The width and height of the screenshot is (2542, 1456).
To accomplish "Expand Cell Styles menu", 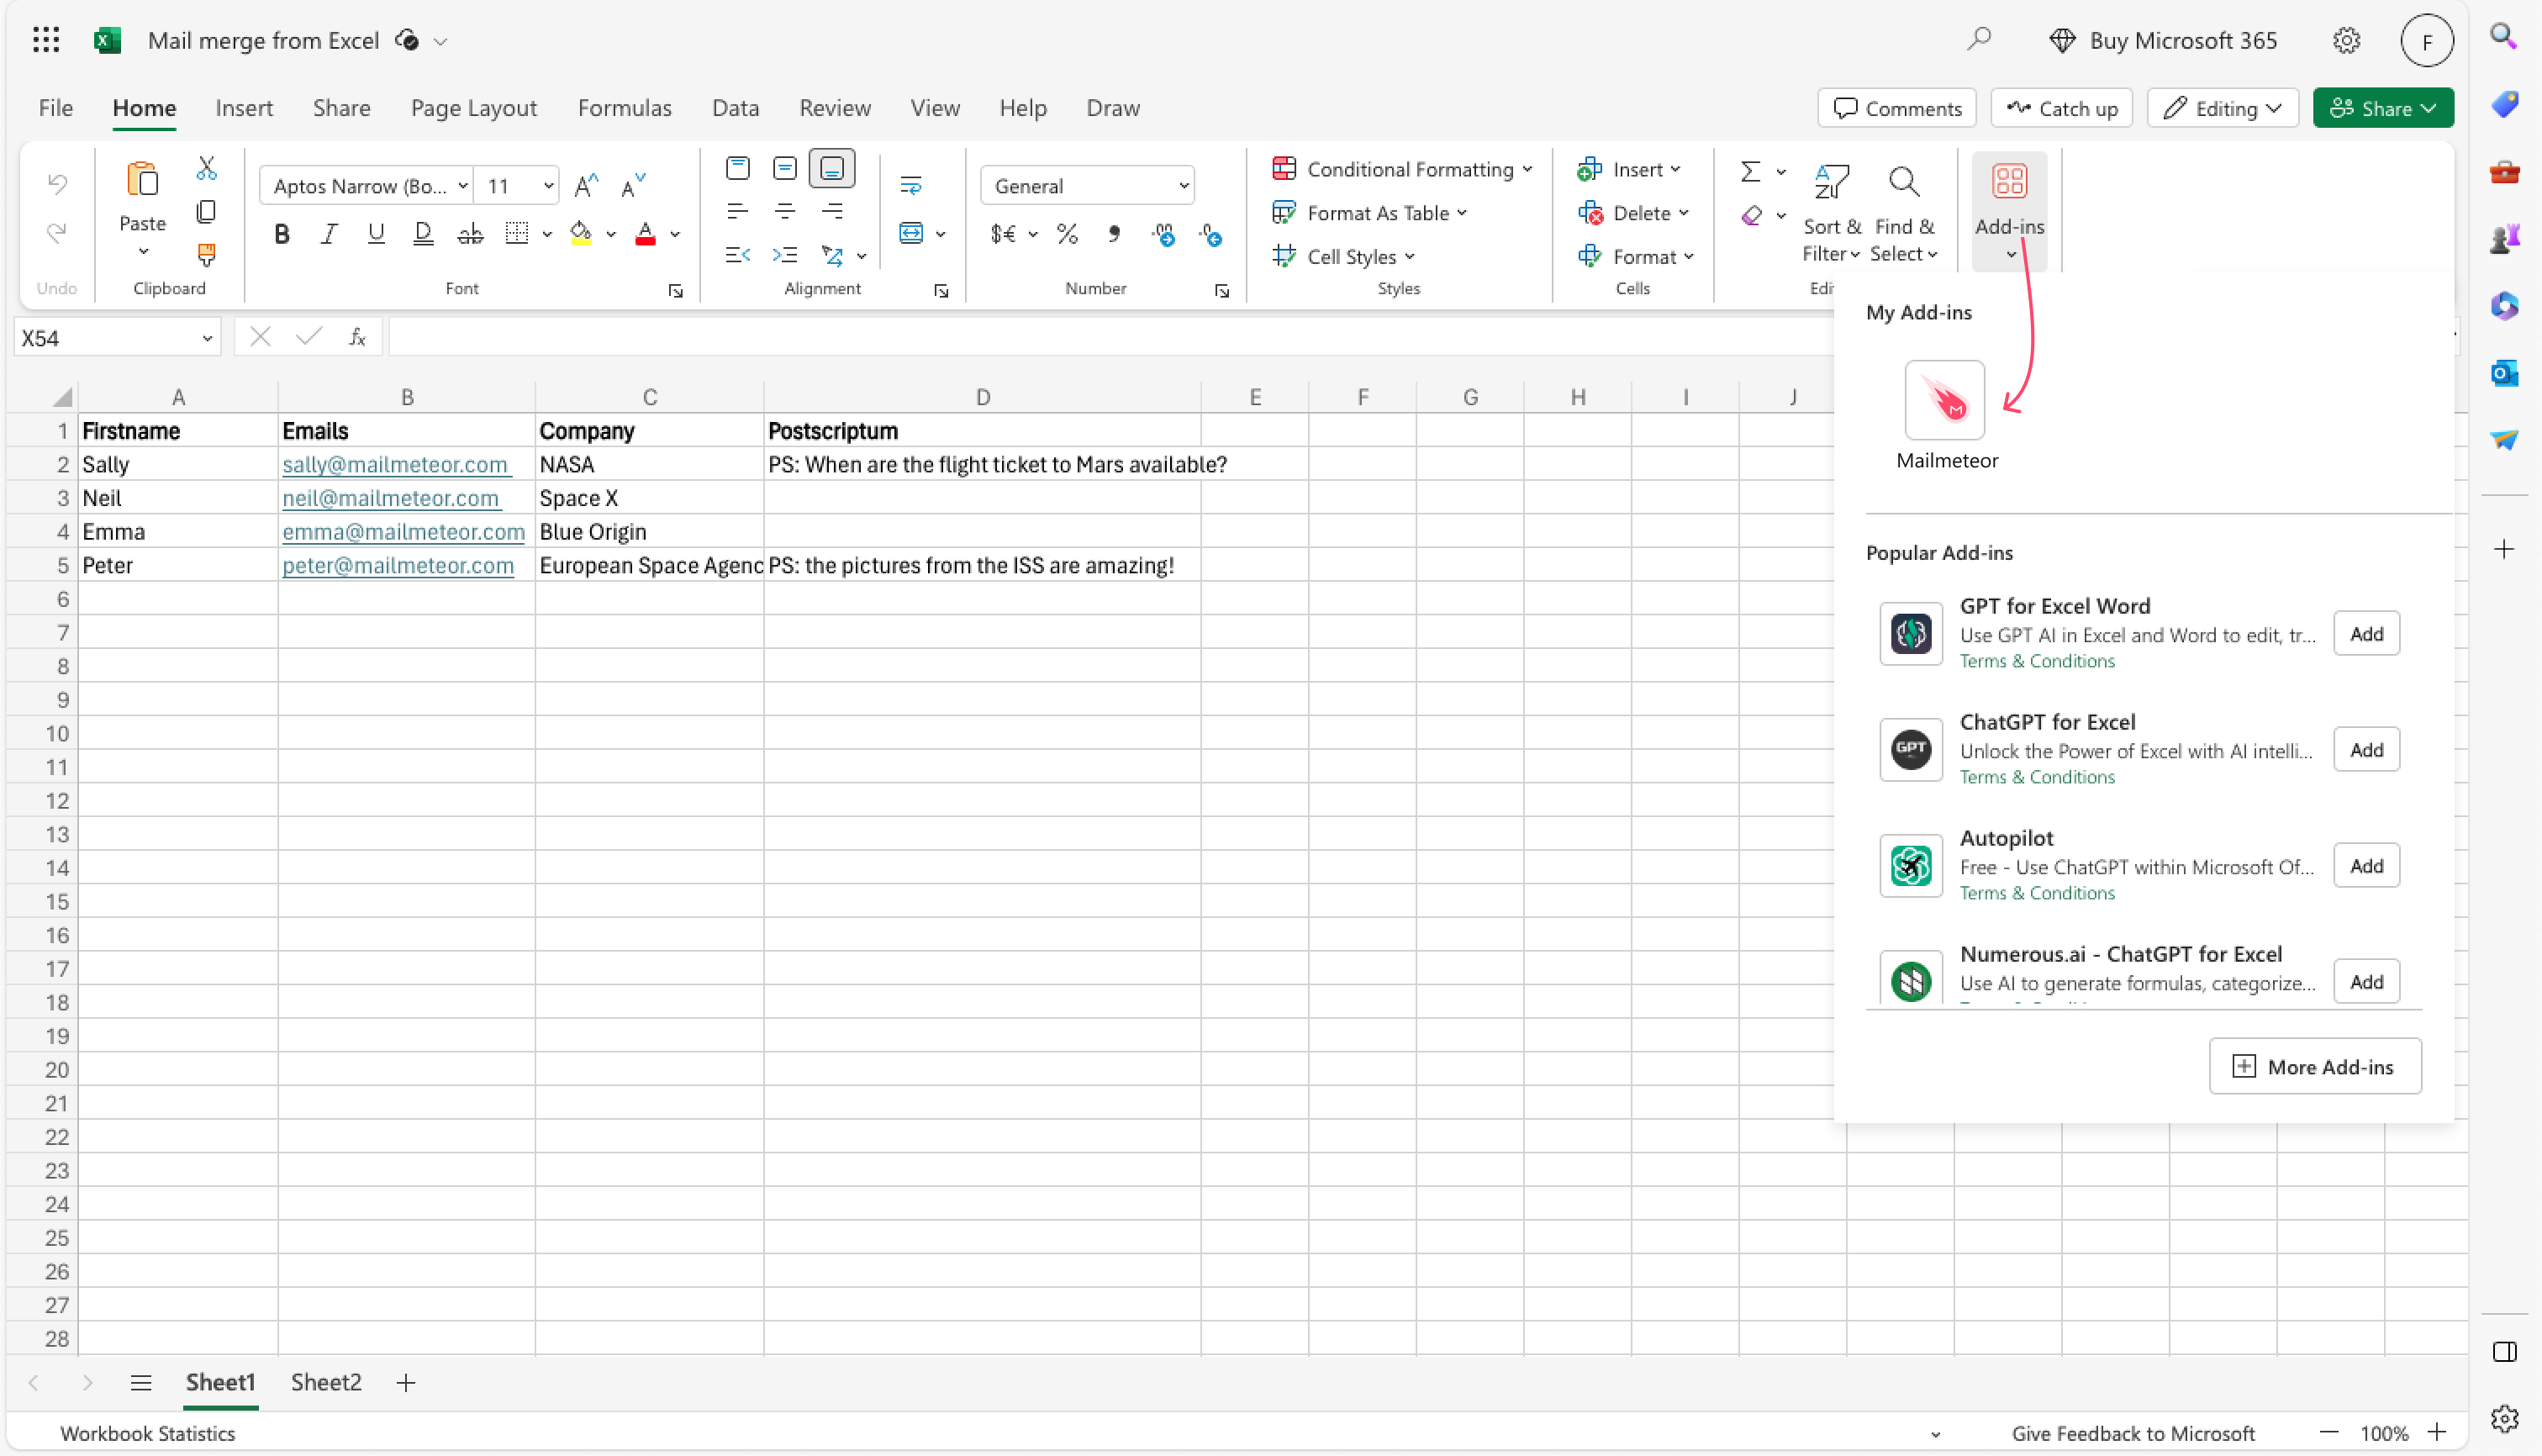I will 1344,256.
